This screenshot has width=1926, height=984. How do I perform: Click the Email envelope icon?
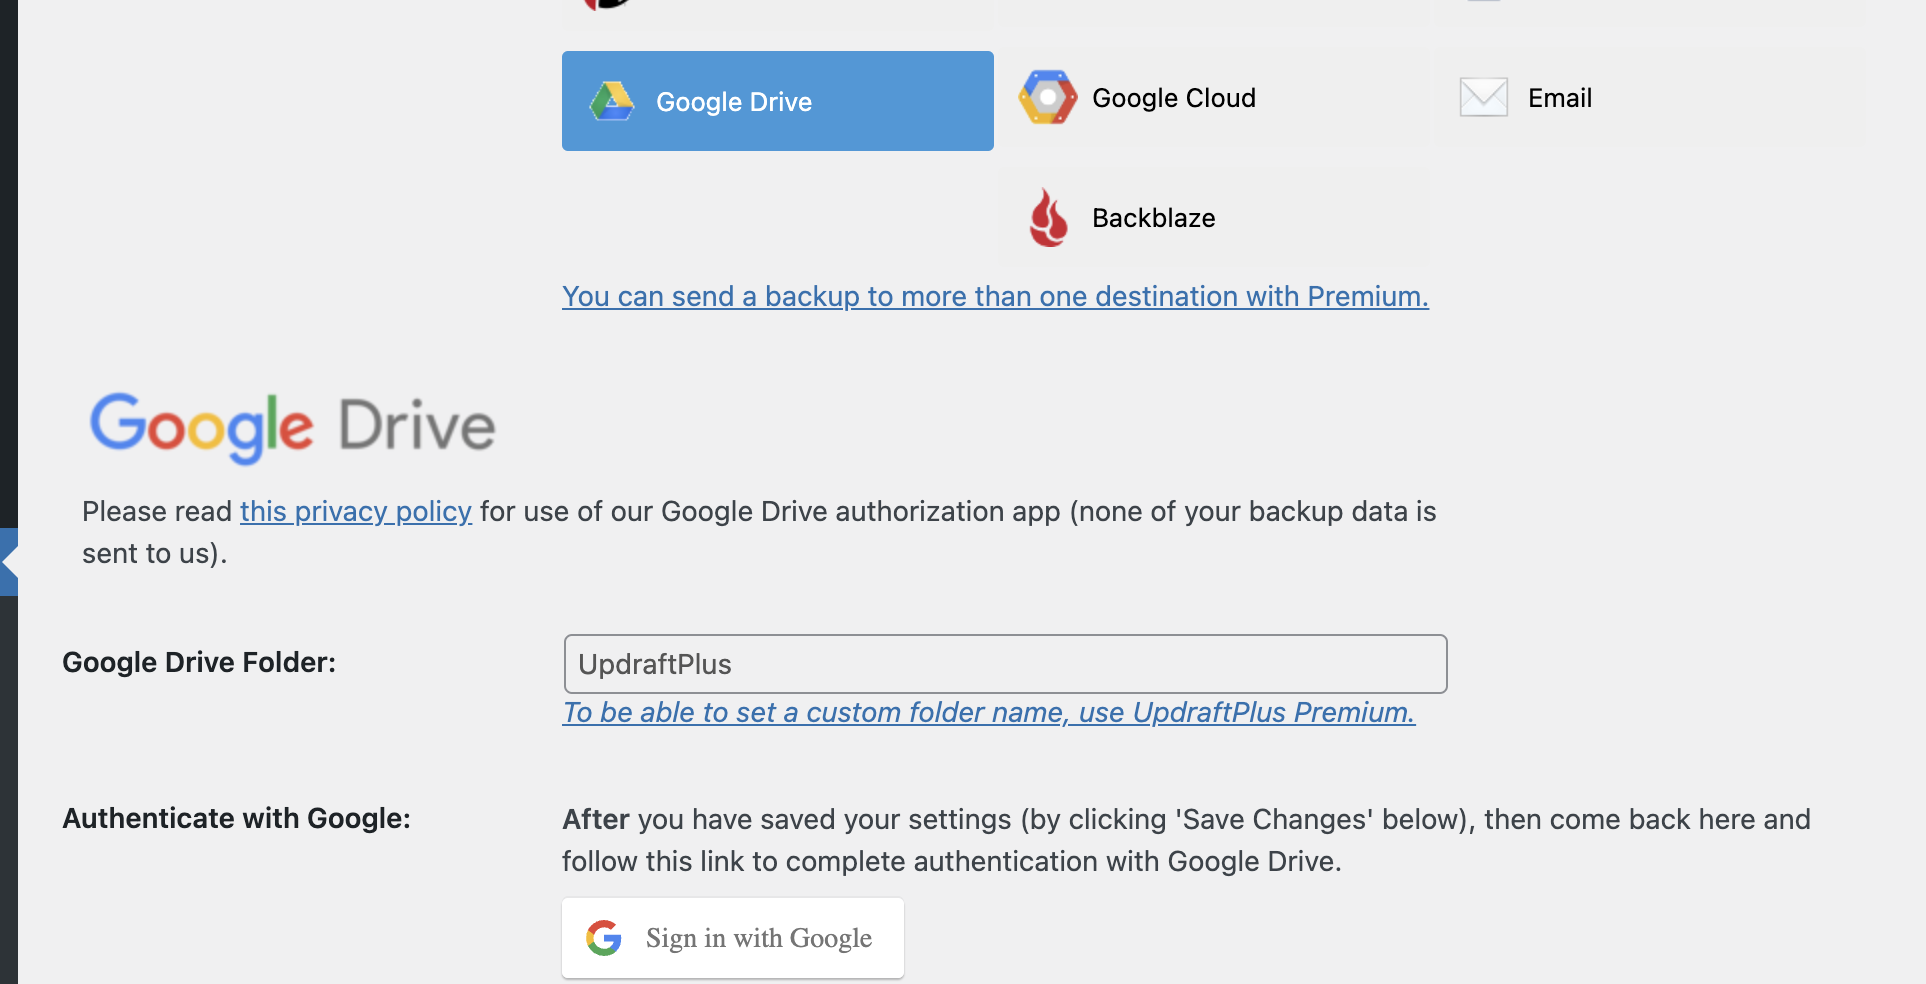(x=1484, y=97)
